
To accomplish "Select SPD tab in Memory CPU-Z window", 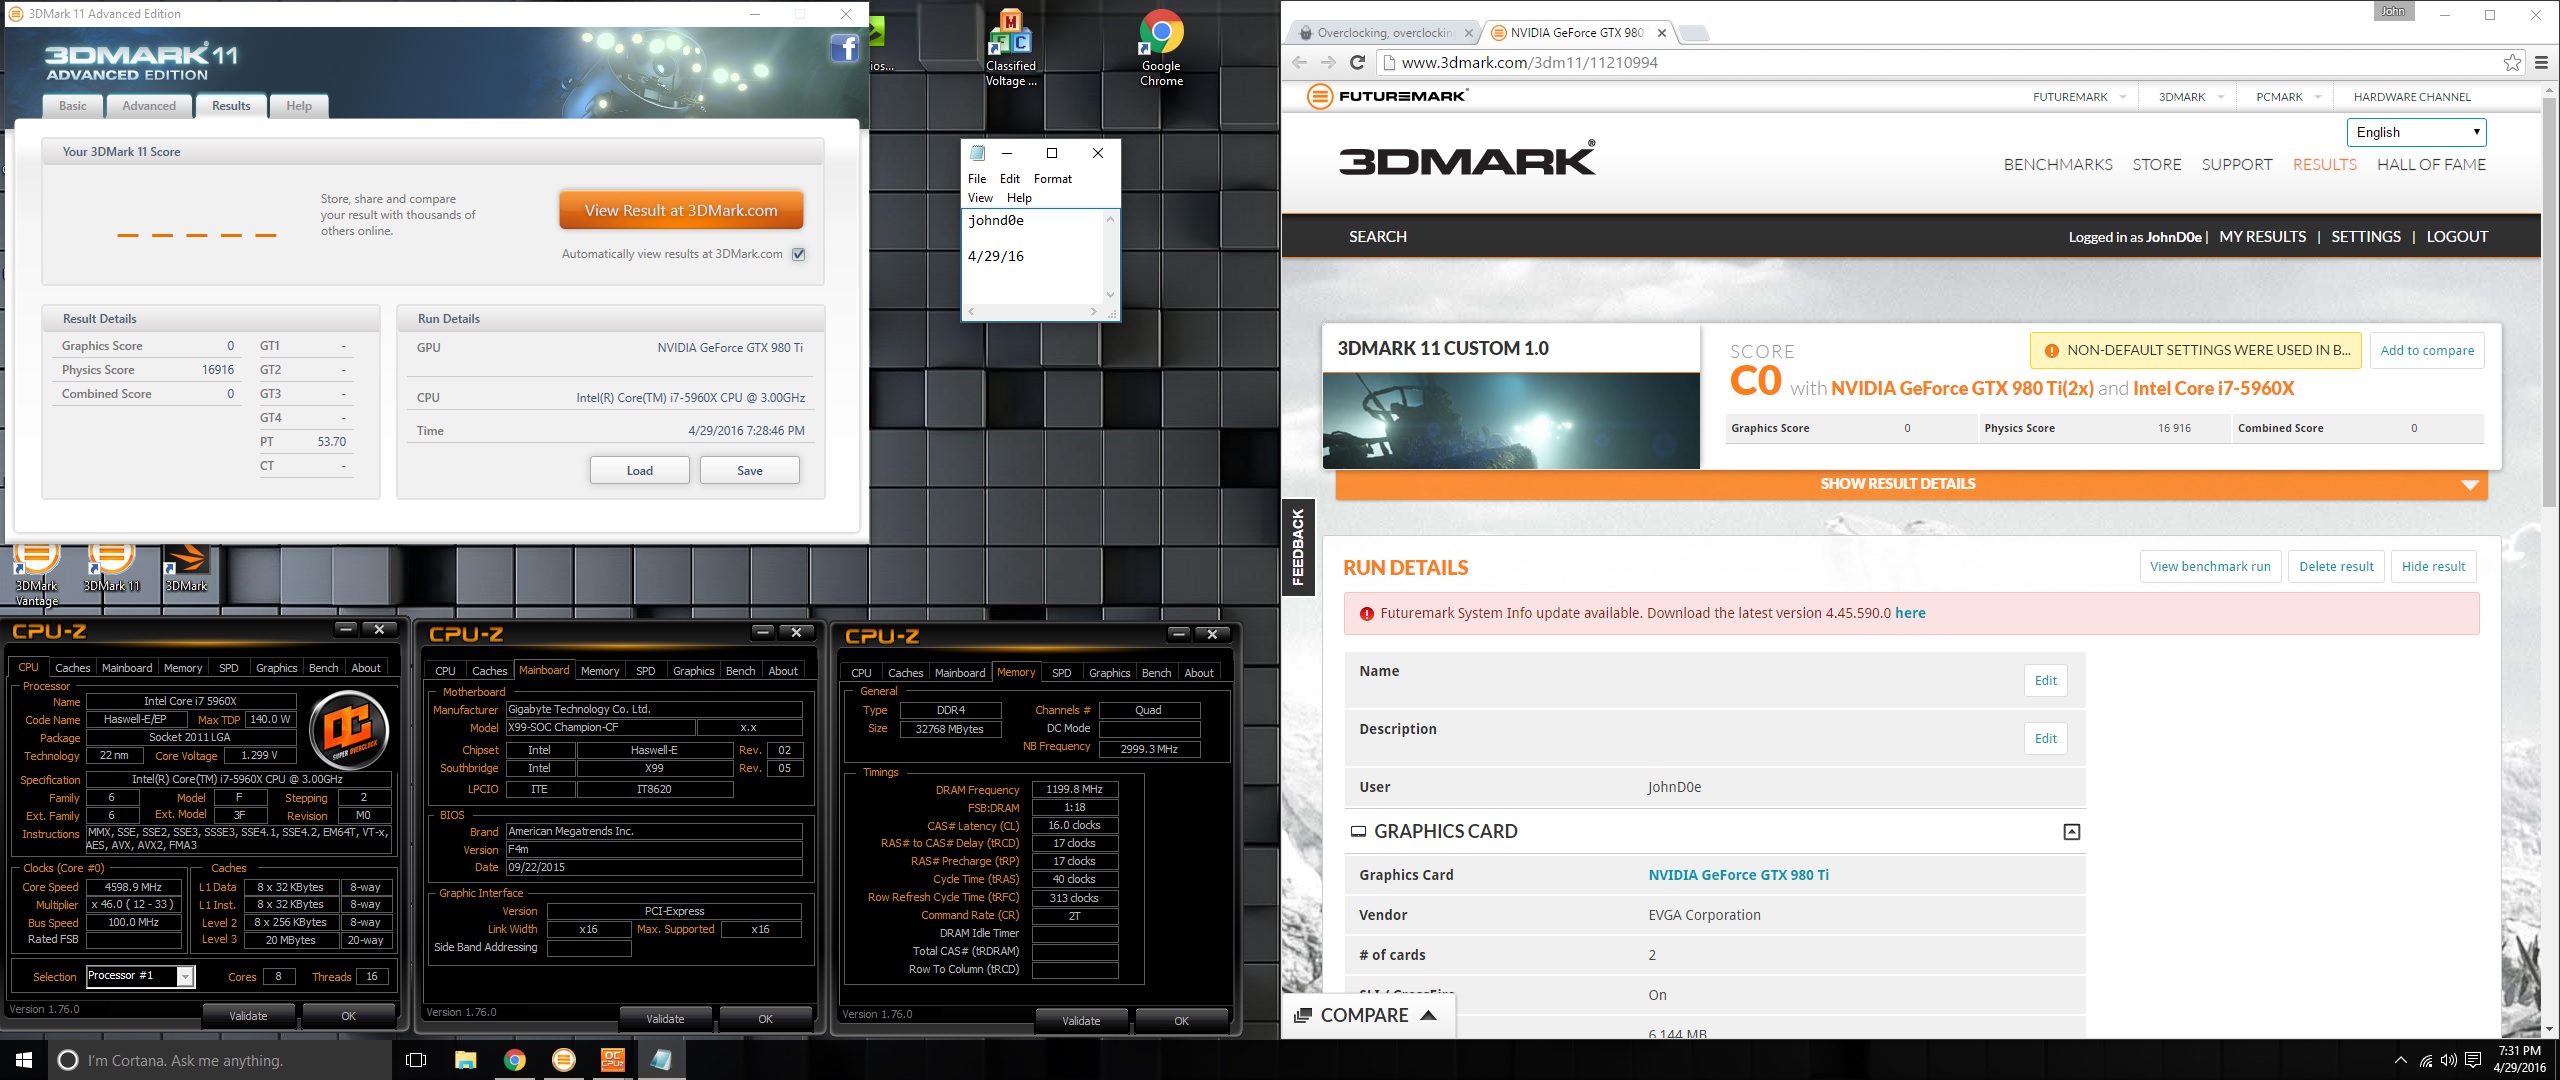I will (x=1062, y=673).
